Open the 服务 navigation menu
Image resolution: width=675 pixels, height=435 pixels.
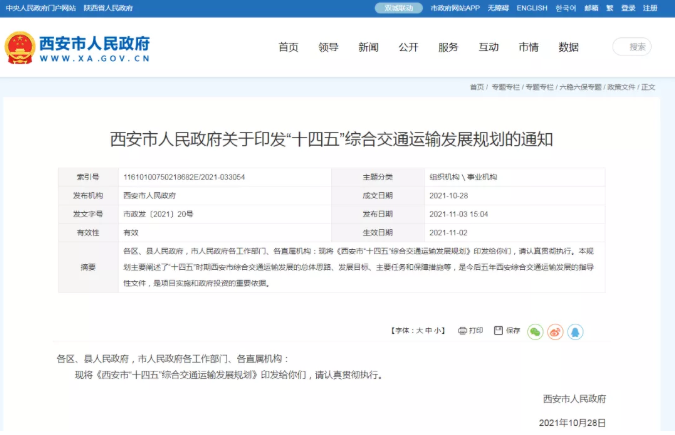pyautogui.click(x=448, y=47)
